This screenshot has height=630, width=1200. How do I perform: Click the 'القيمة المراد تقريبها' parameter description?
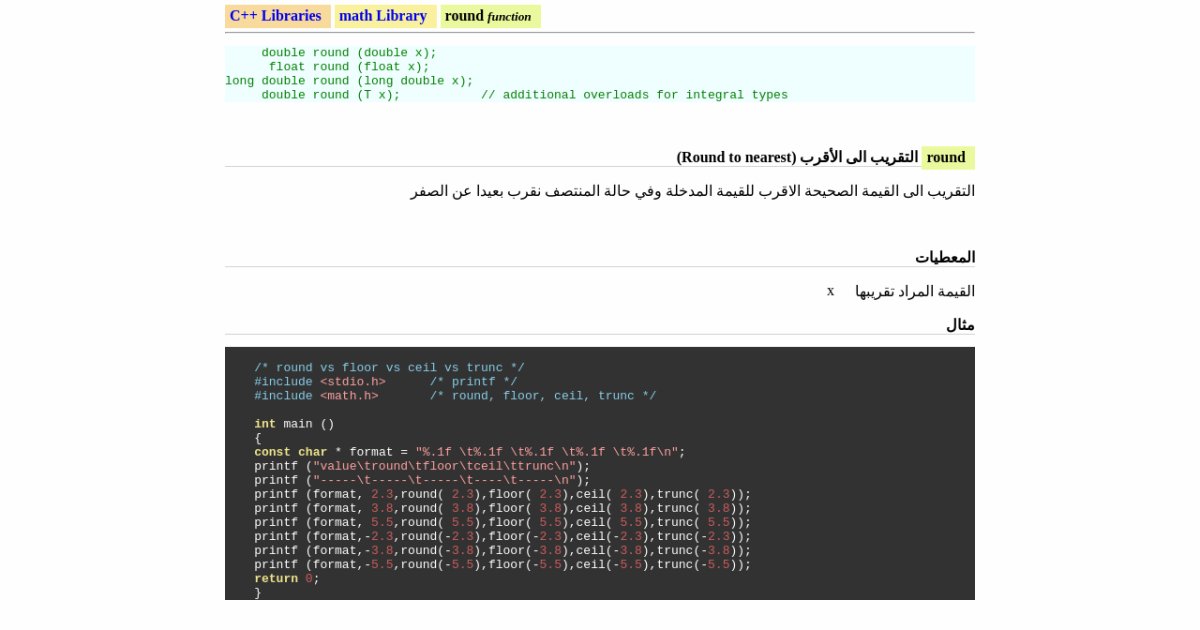[x=914, y=291]
